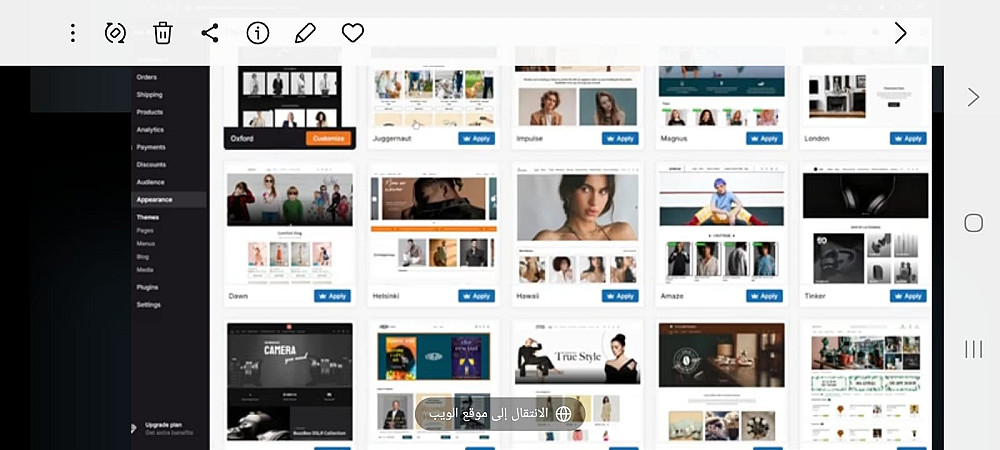
Task: Open Plugins in the sidebar
Action: (147, 287)
